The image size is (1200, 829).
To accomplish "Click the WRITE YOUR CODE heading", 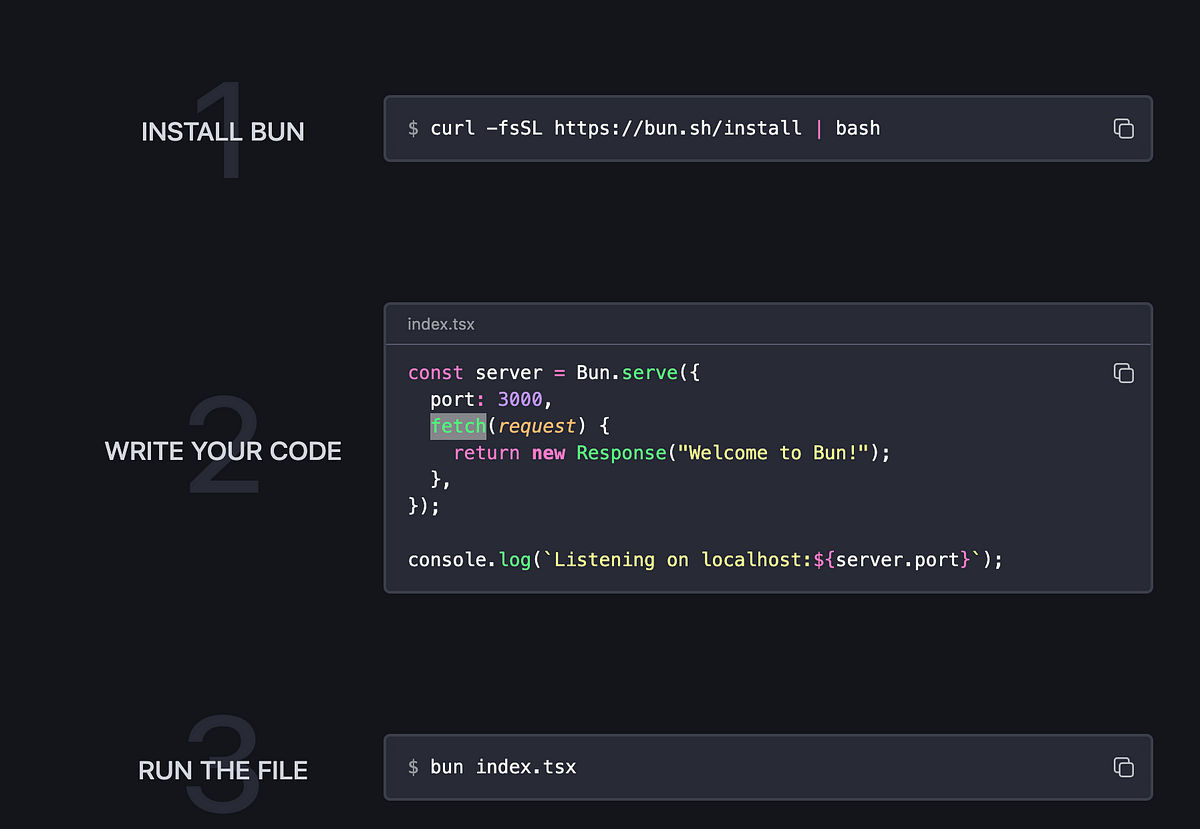I will 223,451.
